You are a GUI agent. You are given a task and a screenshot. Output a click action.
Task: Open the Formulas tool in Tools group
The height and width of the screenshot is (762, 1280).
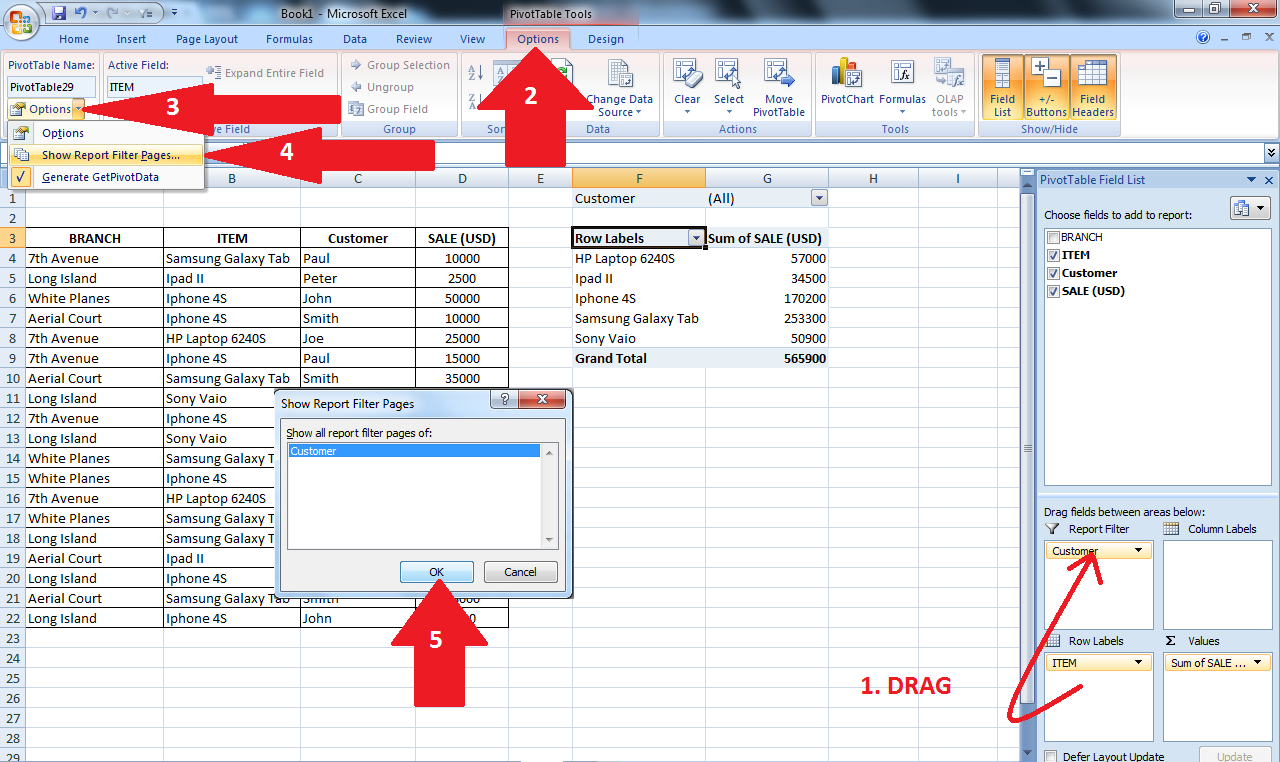[902, 86]
